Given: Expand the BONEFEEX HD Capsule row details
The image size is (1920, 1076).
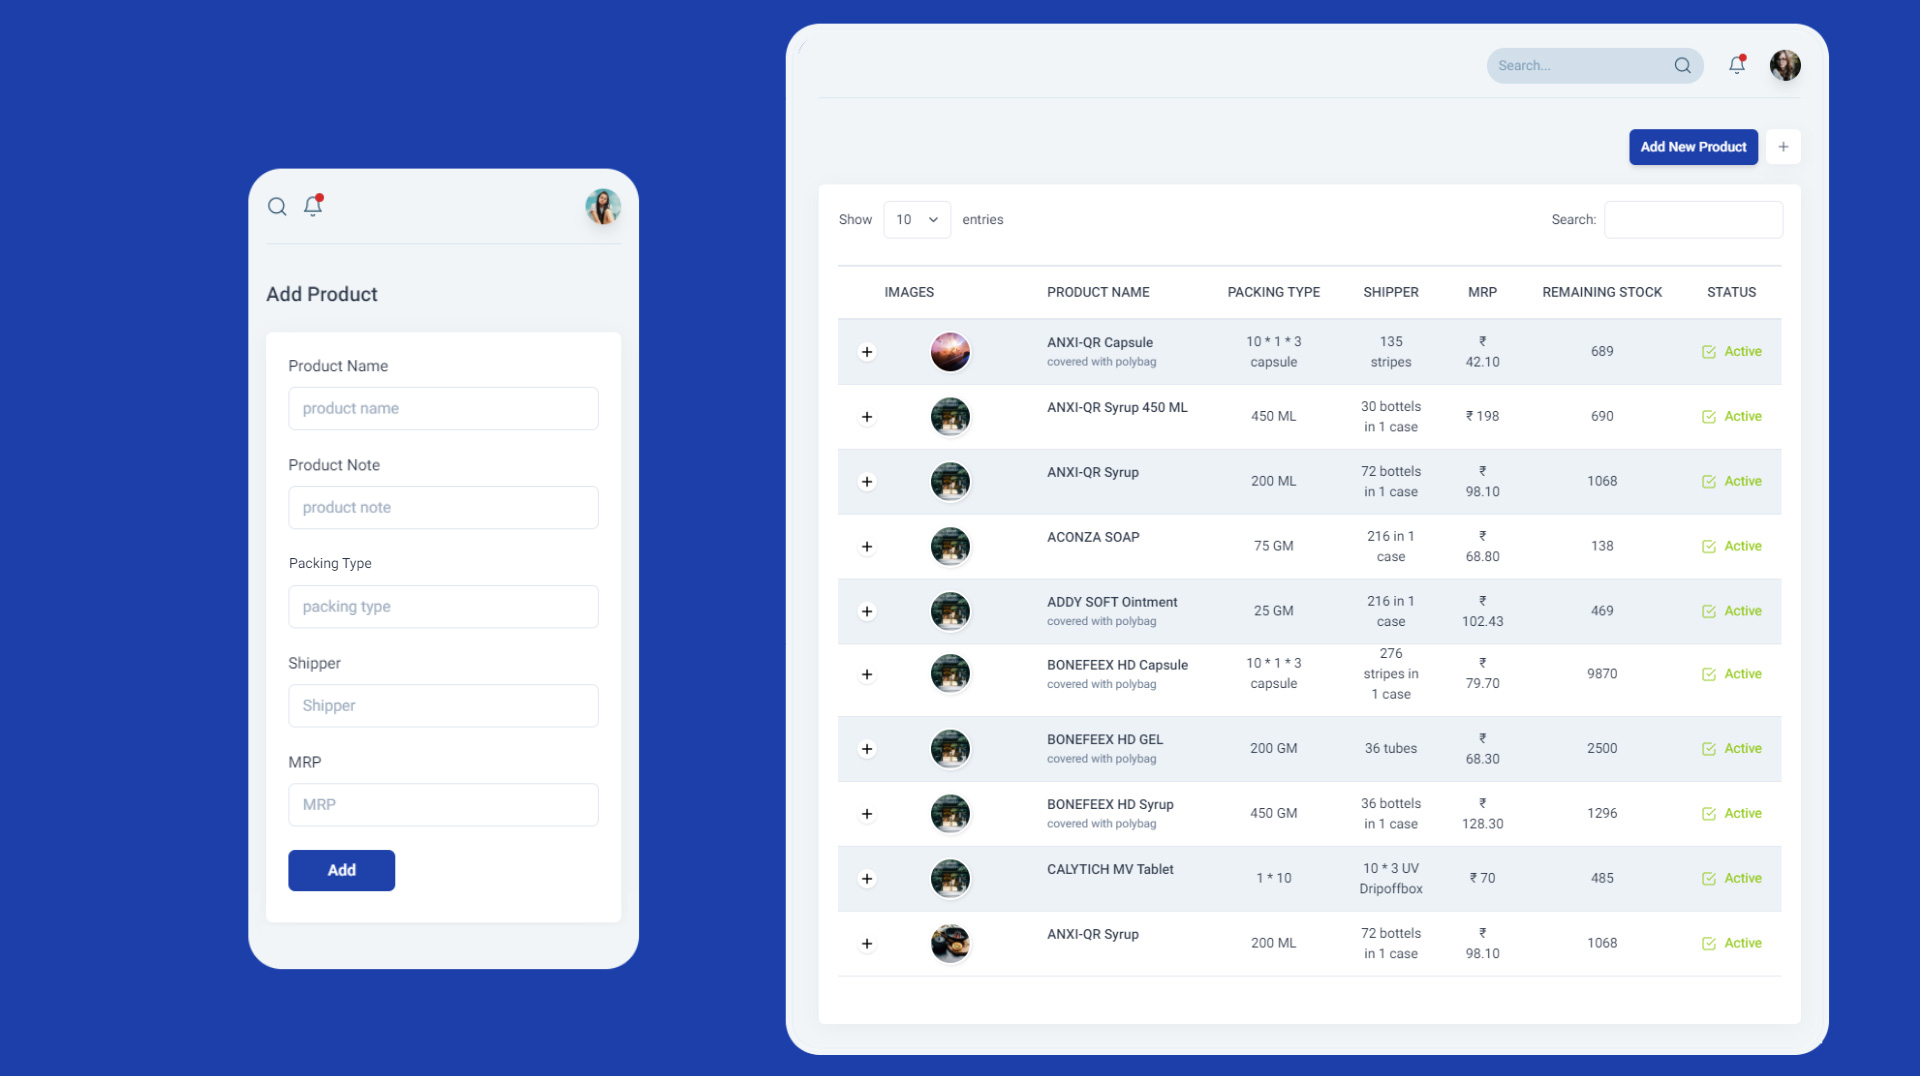Looking at the screenshot, I should pos(867,674).
